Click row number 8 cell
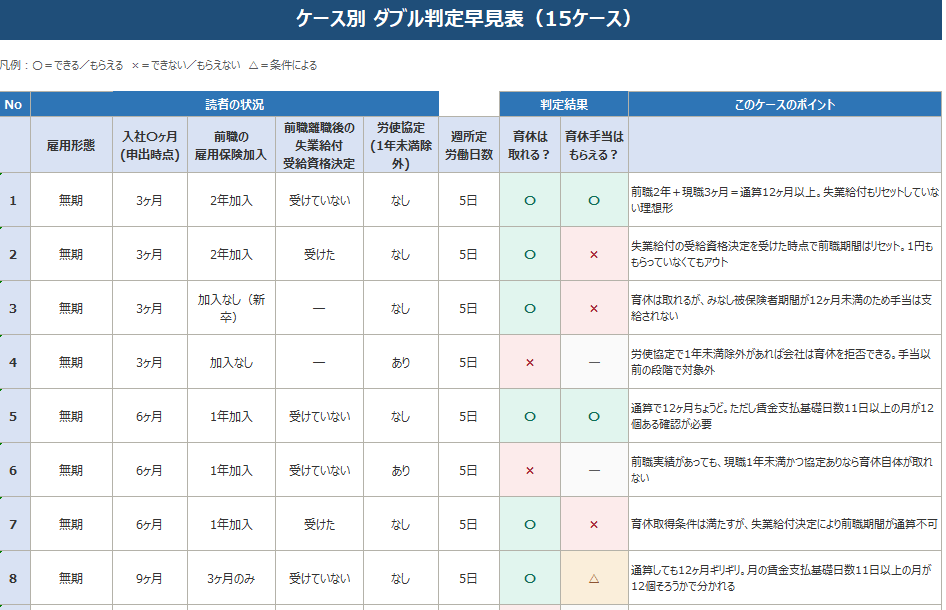The width and height of the screenshot is (946, 610). click(x=13, y=578)
